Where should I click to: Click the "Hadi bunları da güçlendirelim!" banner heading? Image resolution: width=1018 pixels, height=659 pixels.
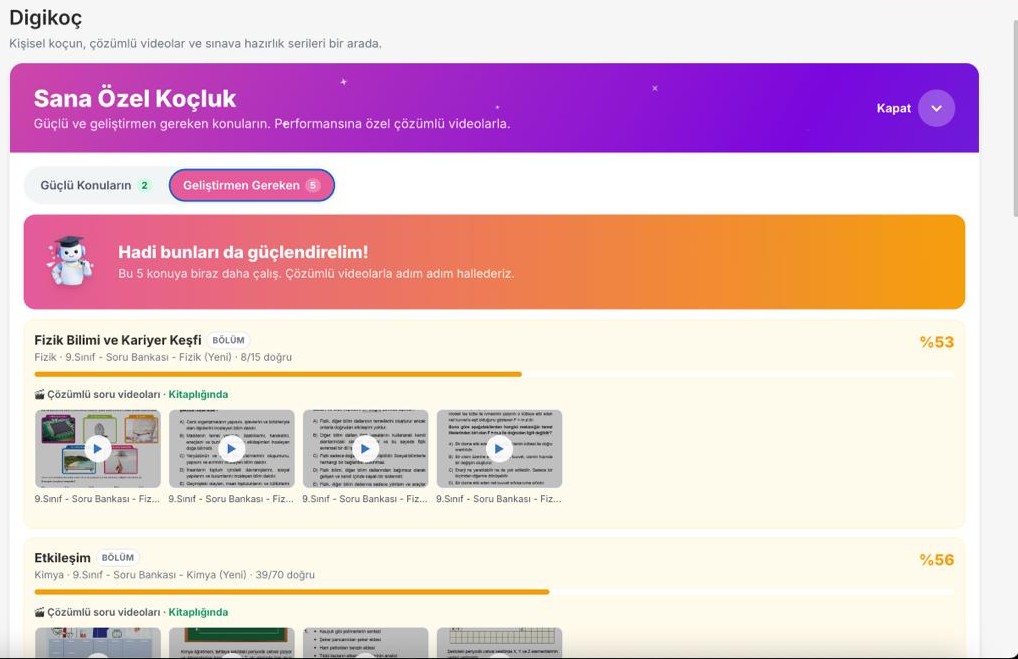point(243,252)
